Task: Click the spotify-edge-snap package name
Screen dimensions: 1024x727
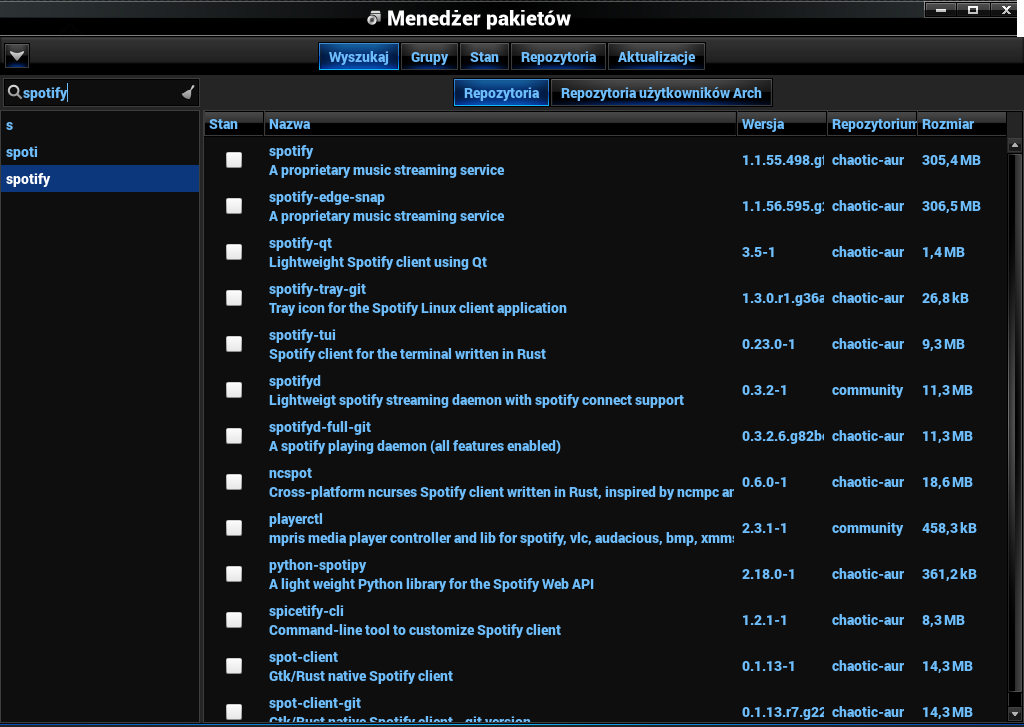Action: pos(327,197)
